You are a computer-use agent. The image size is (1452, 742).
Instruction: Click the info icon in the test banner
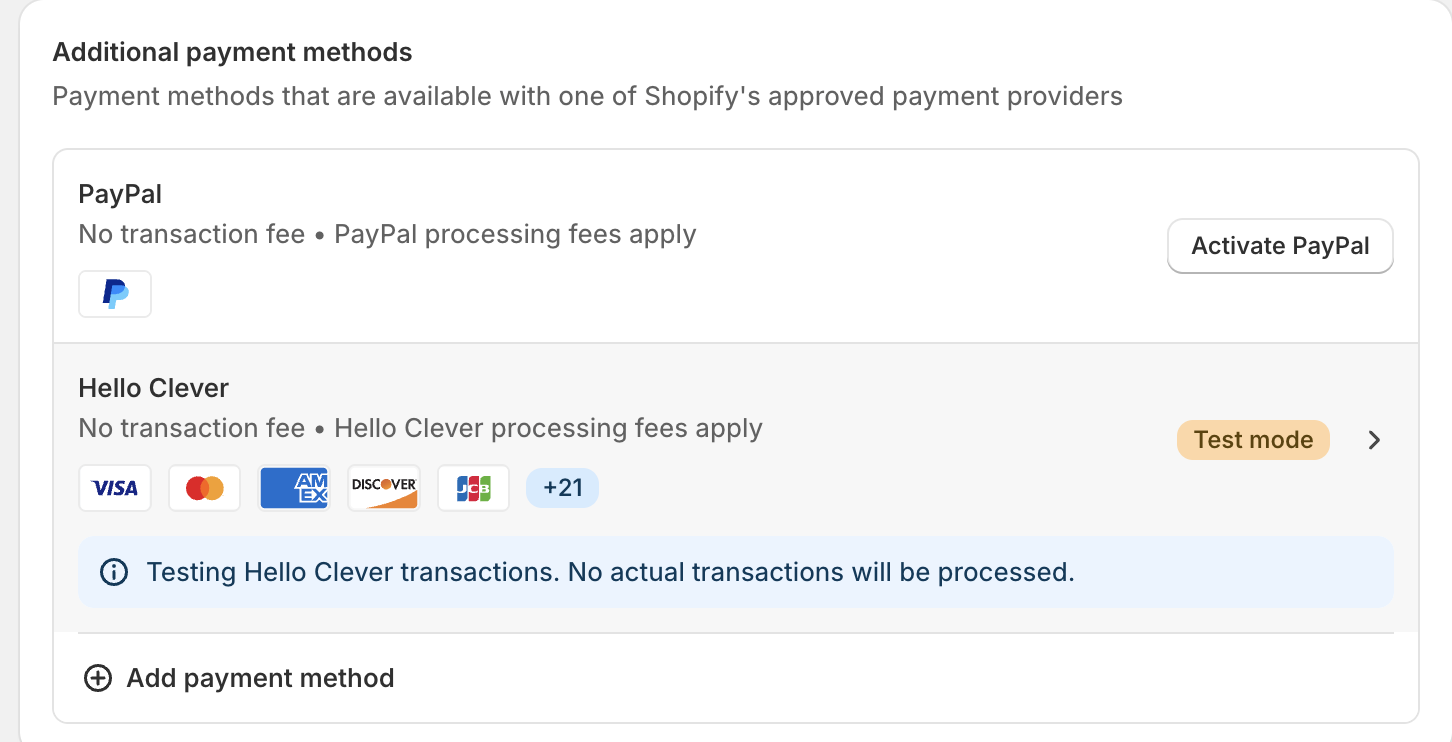click(114, 572)
